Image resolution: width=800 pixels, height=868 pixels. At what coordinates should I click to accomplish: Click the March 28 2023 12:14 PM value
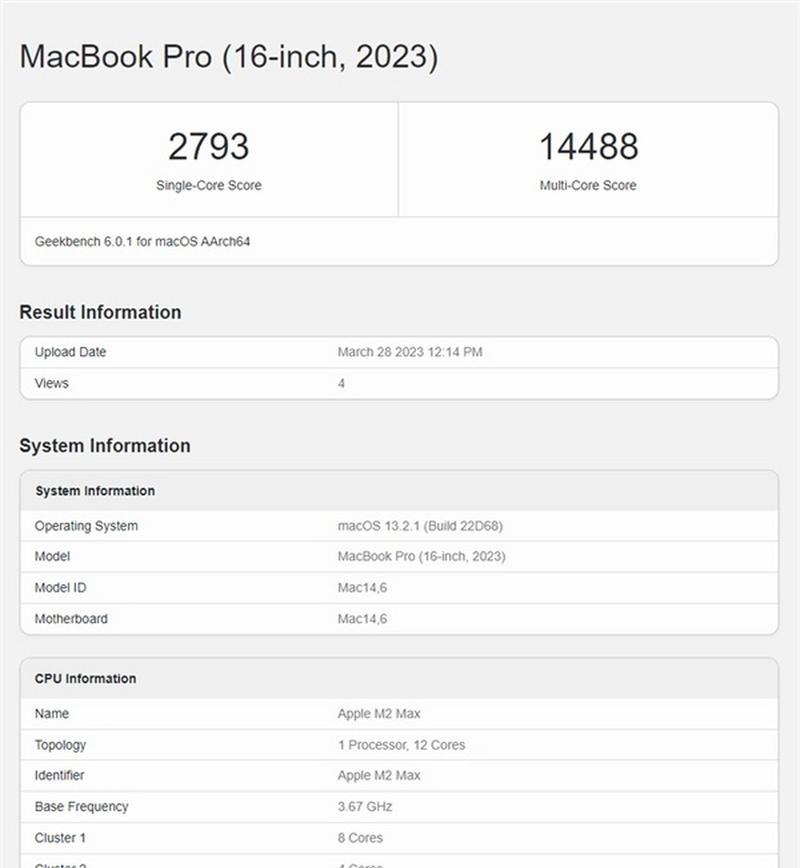point(410,352)
